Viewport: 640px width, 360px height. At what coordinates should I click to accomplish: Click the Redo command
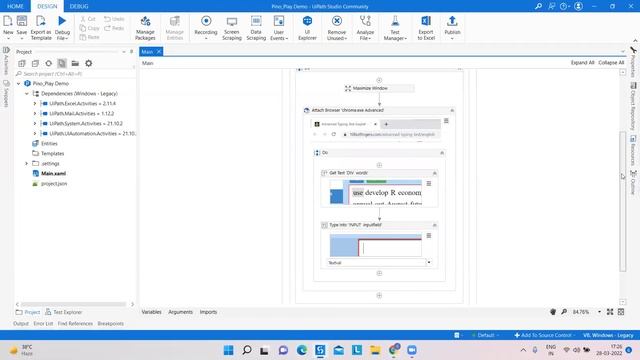(x=114, y=28)
